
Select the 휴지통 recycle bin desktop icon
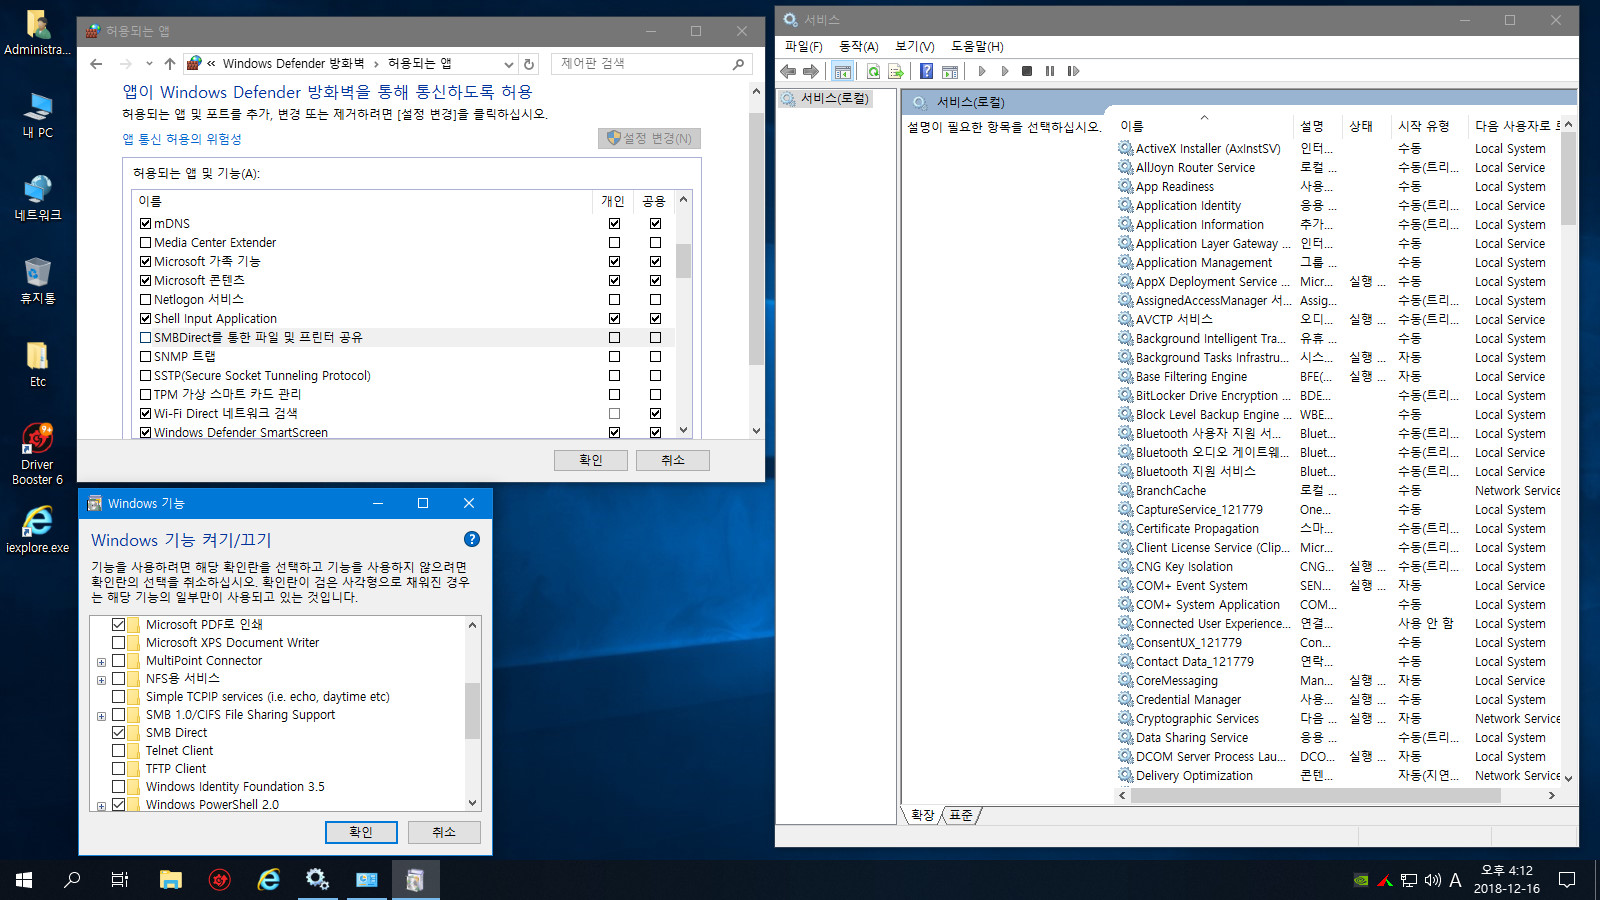tap(37, 280)
